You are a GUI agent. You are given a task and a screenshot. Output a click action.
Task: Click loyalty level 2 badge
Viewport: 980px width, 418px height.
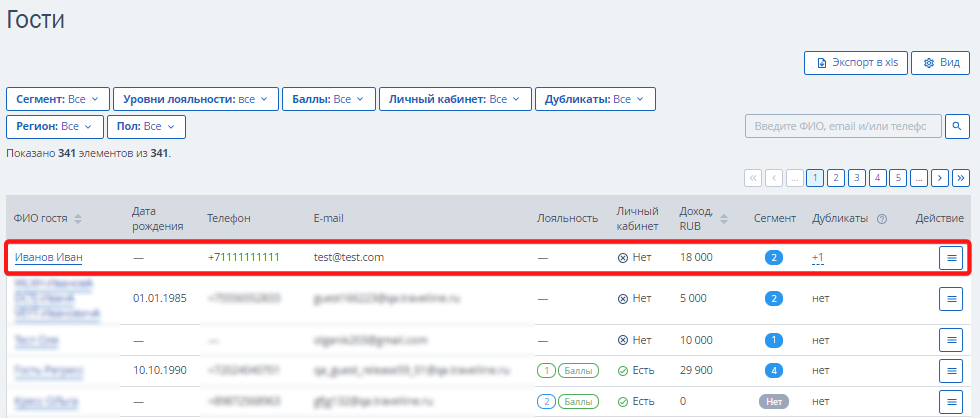click(x=546, y=401)
